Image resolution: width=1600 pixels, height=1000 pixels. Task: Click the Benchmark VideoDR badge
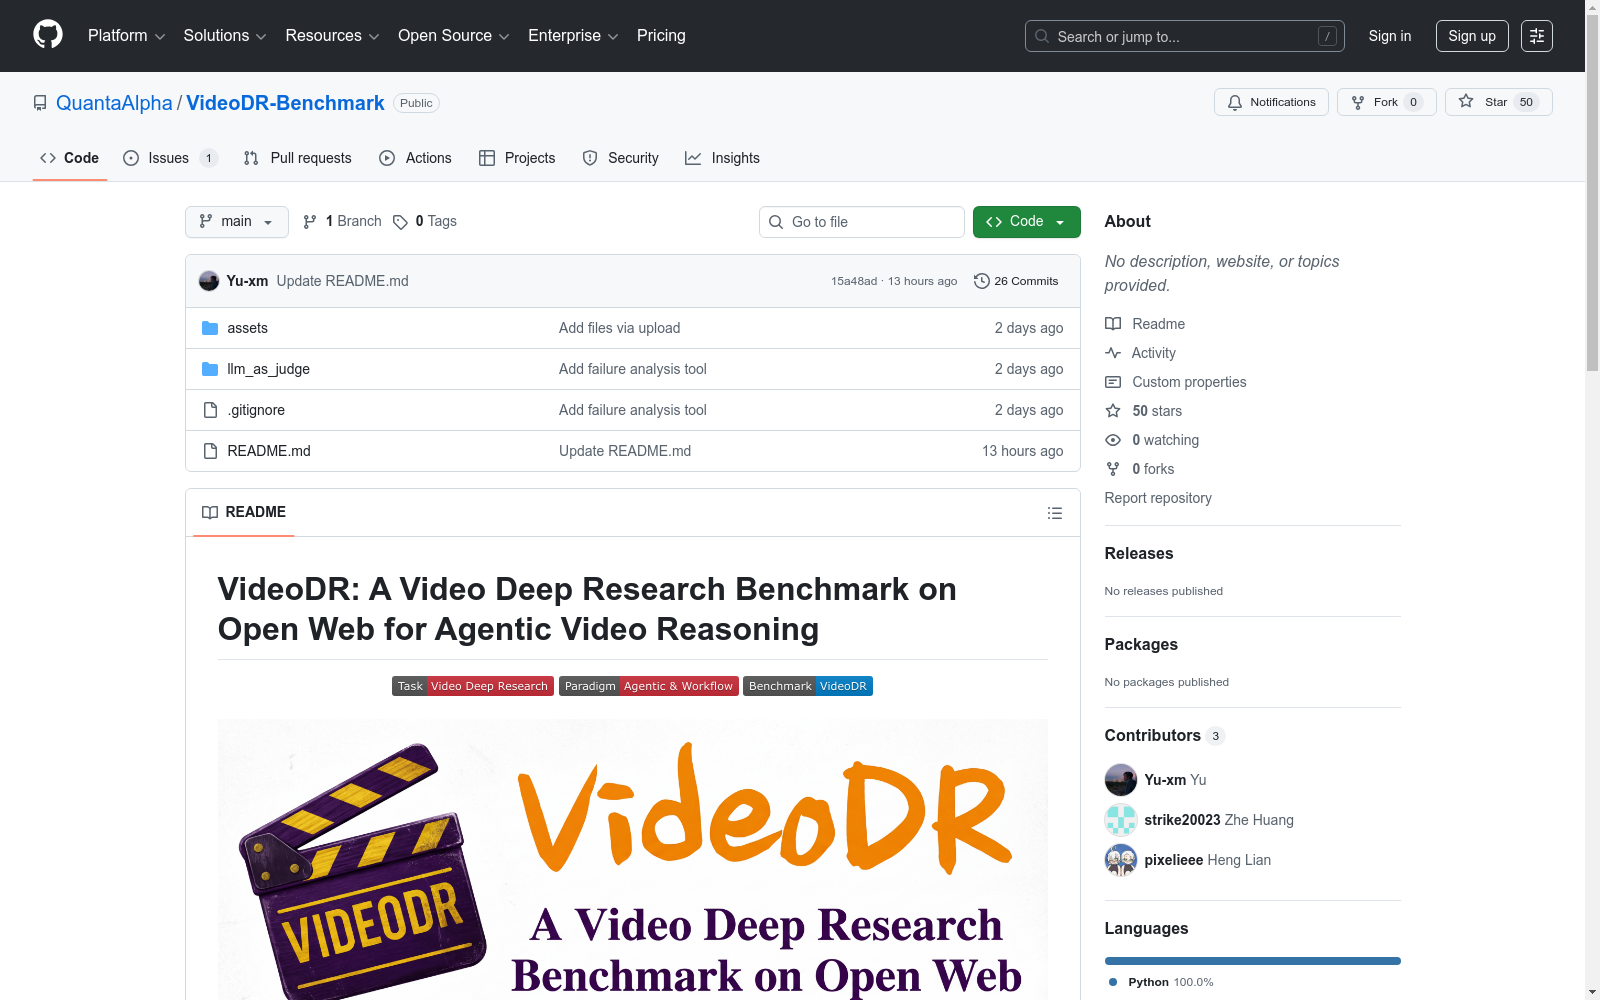[808, 686]
